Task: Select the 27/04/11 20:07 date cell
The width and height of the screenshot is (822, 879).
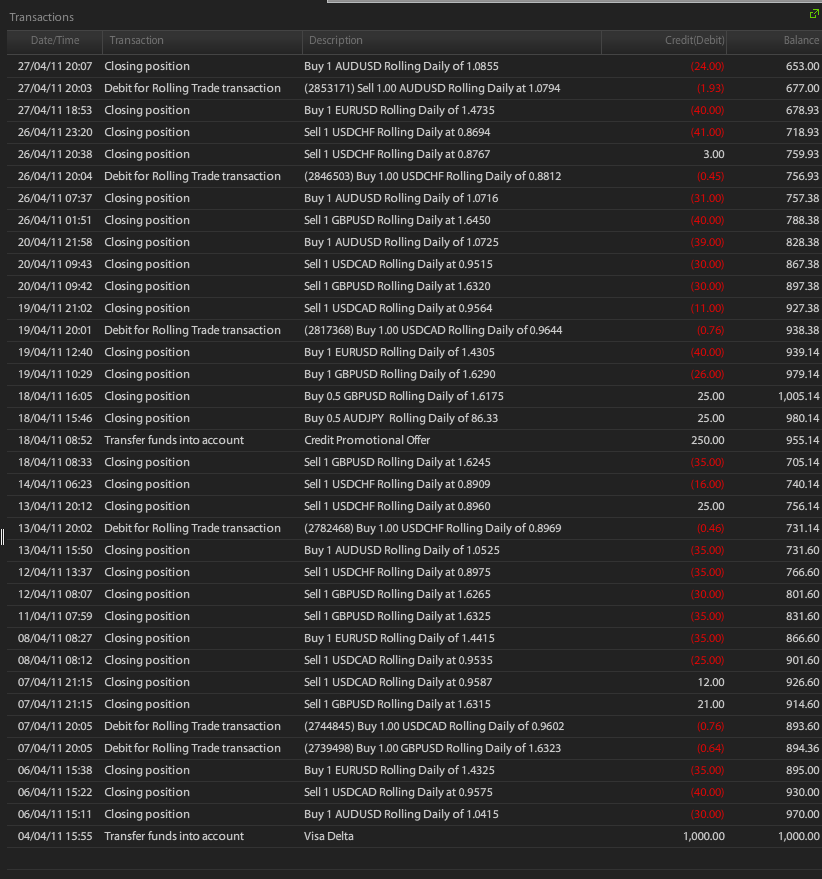Action: 55,66
